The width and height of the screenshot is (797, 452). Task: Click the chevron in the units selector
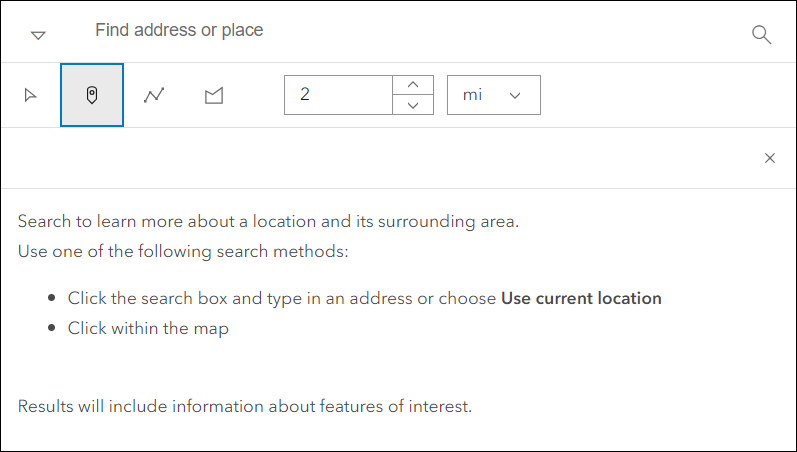coord(516,95)
